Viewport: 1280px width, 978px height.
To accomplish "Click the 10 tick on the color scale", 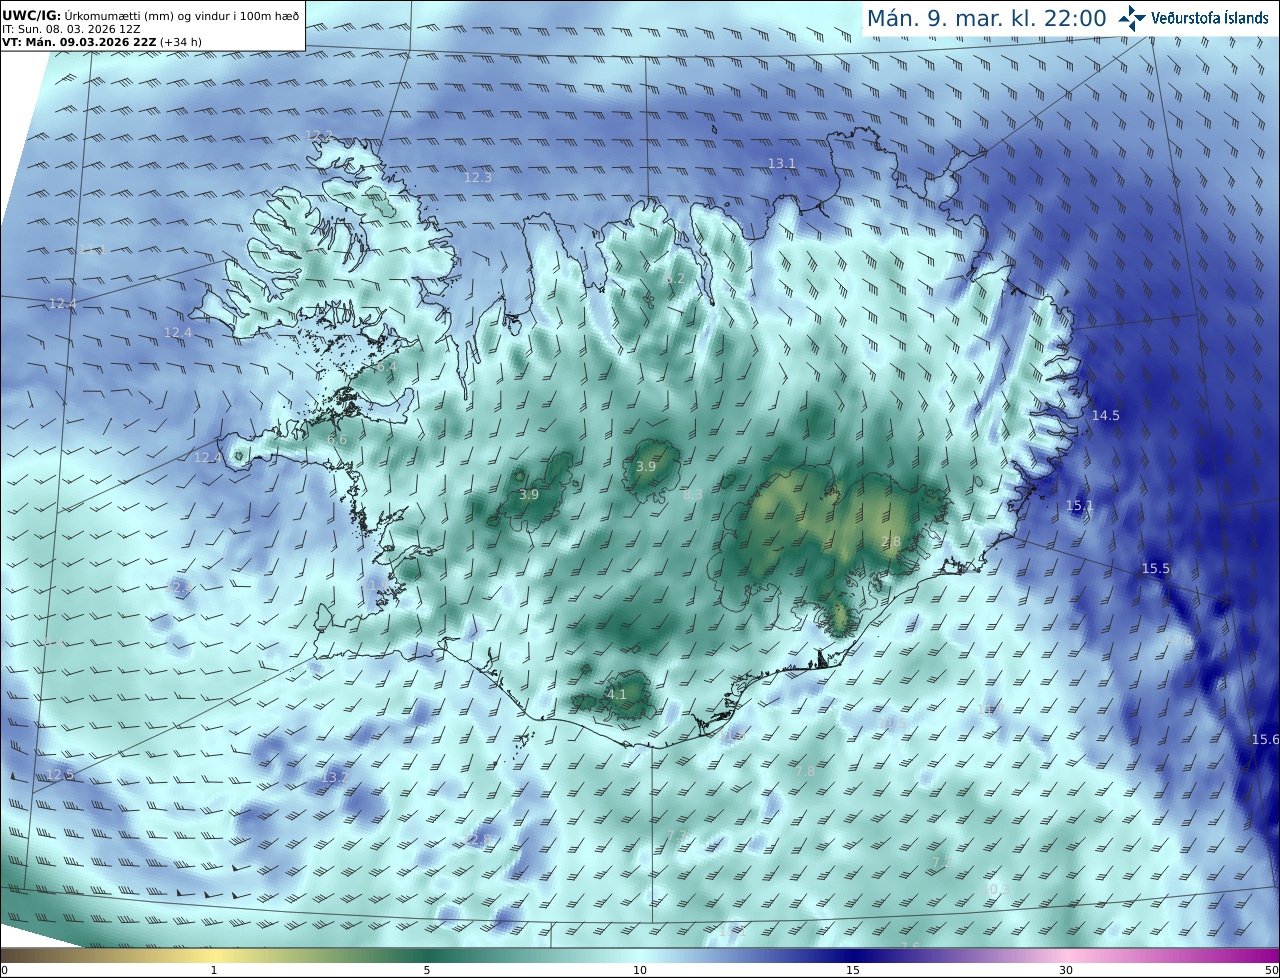I will tap(640, 970).
